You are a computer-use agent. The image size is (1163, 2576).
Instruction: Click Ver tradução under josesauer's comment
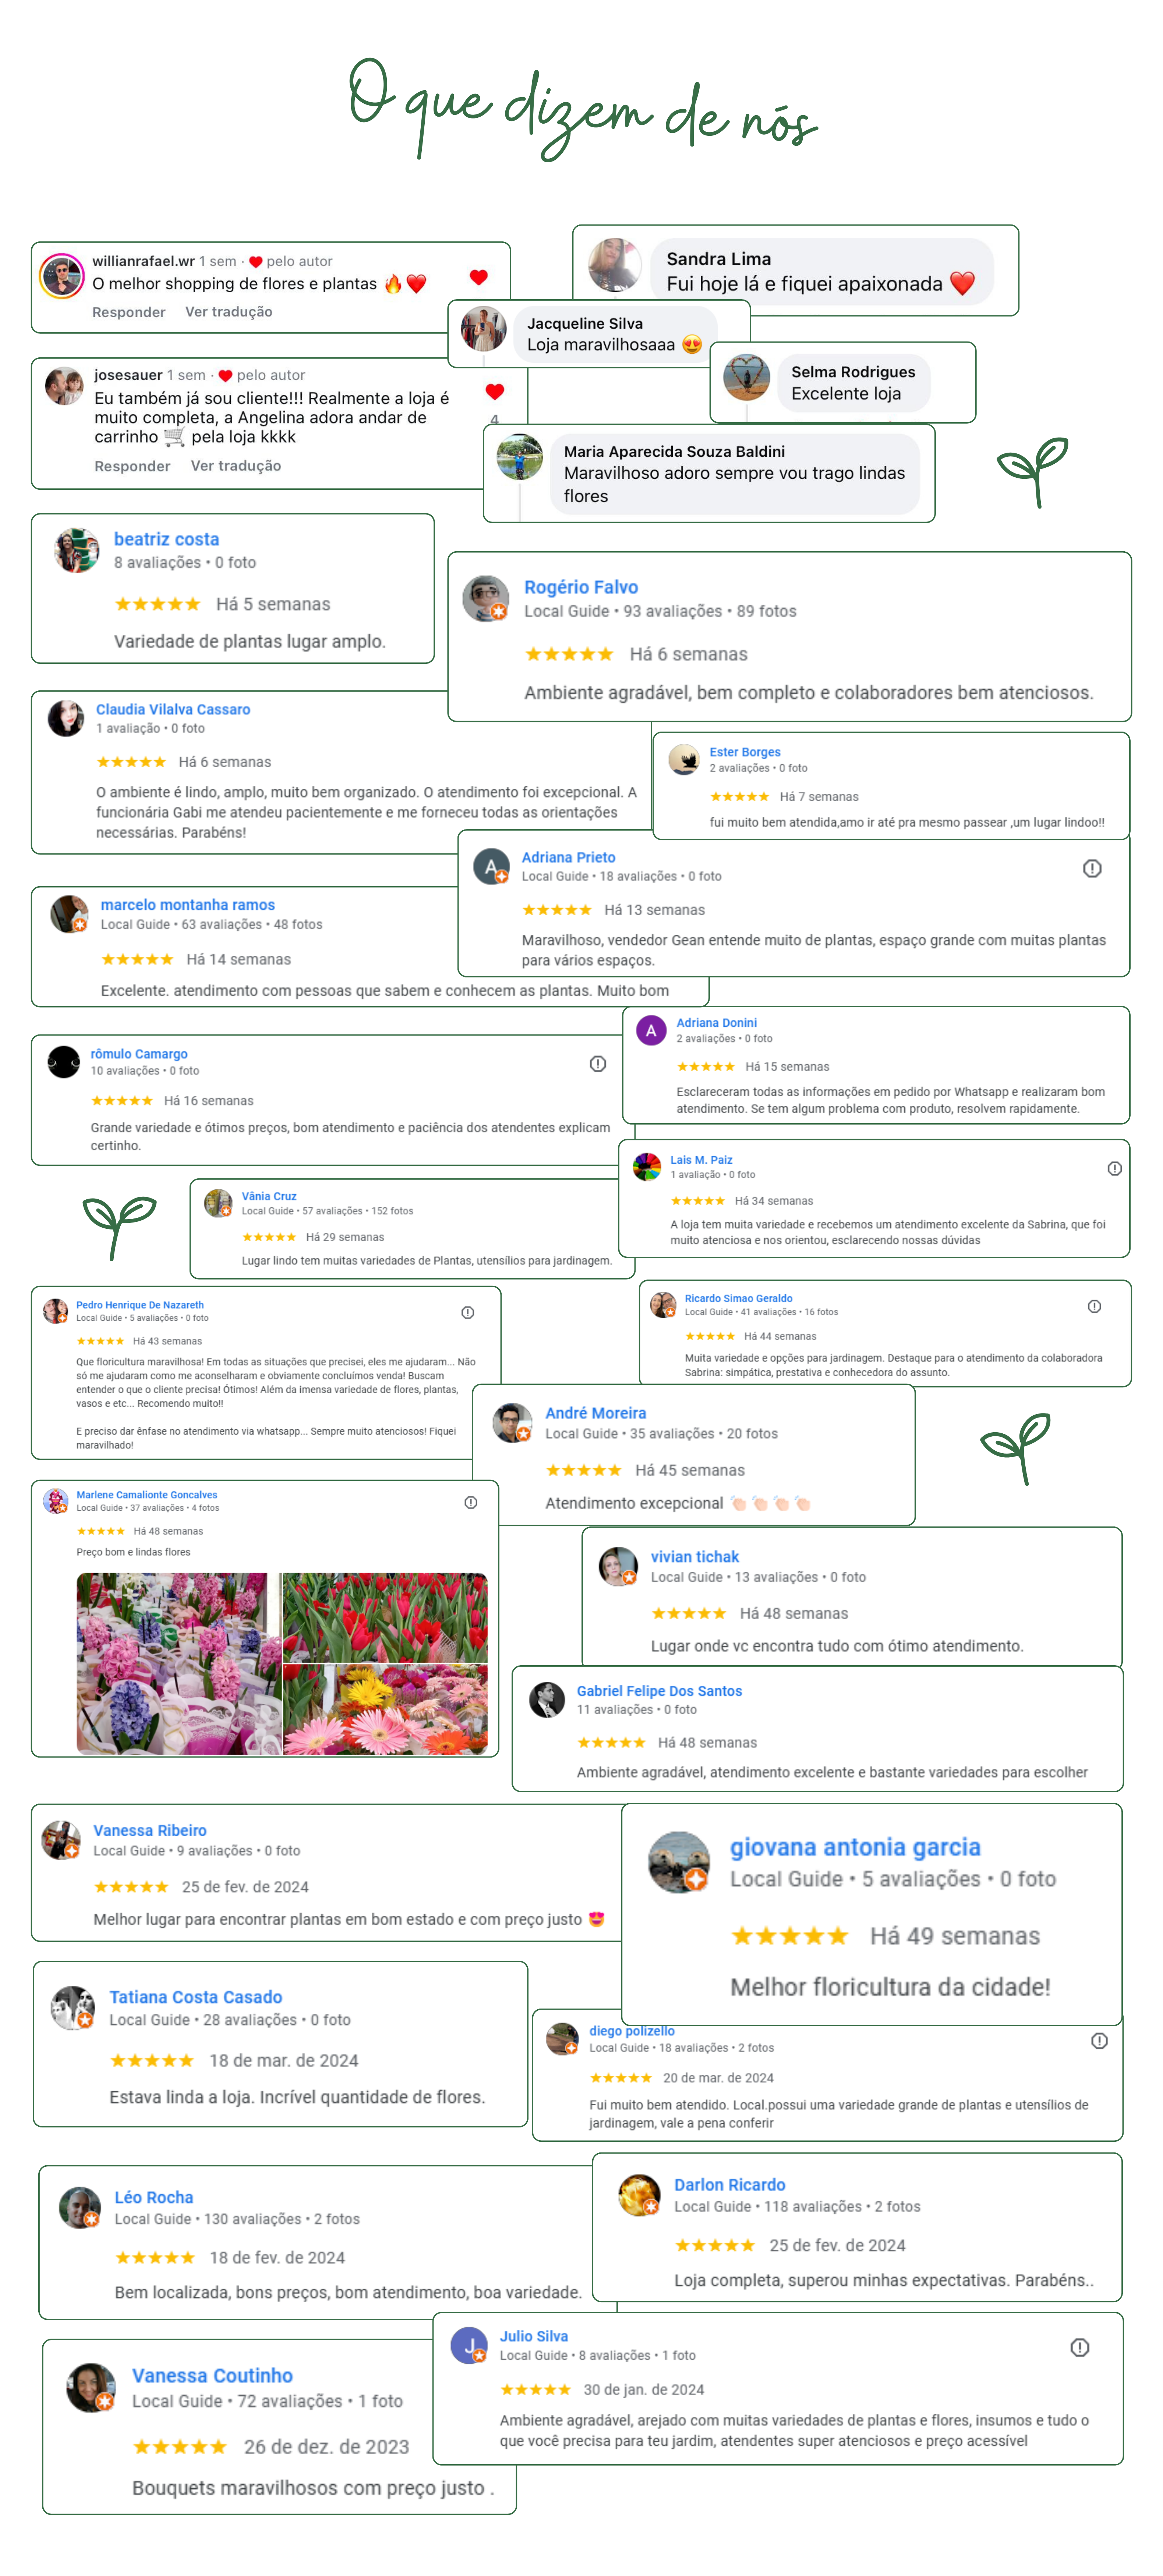[x=236, y=466]
